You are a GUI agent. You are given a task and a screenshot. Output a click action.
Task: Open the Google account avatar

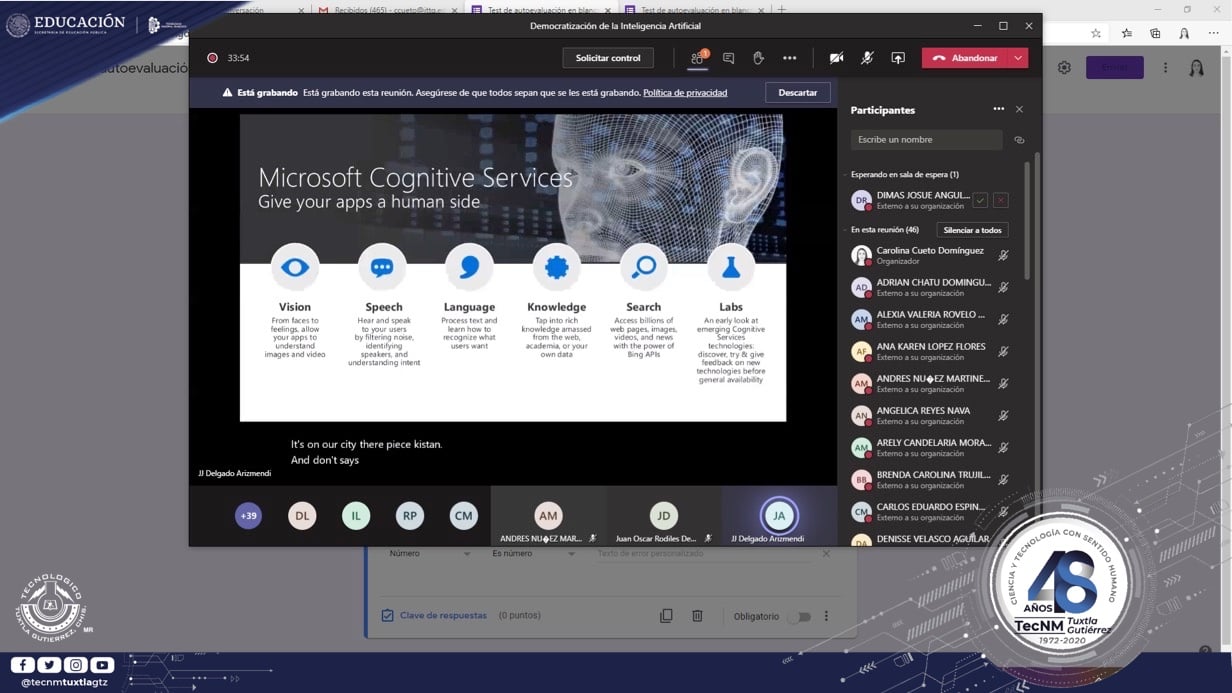click(x=1196, y=68)
